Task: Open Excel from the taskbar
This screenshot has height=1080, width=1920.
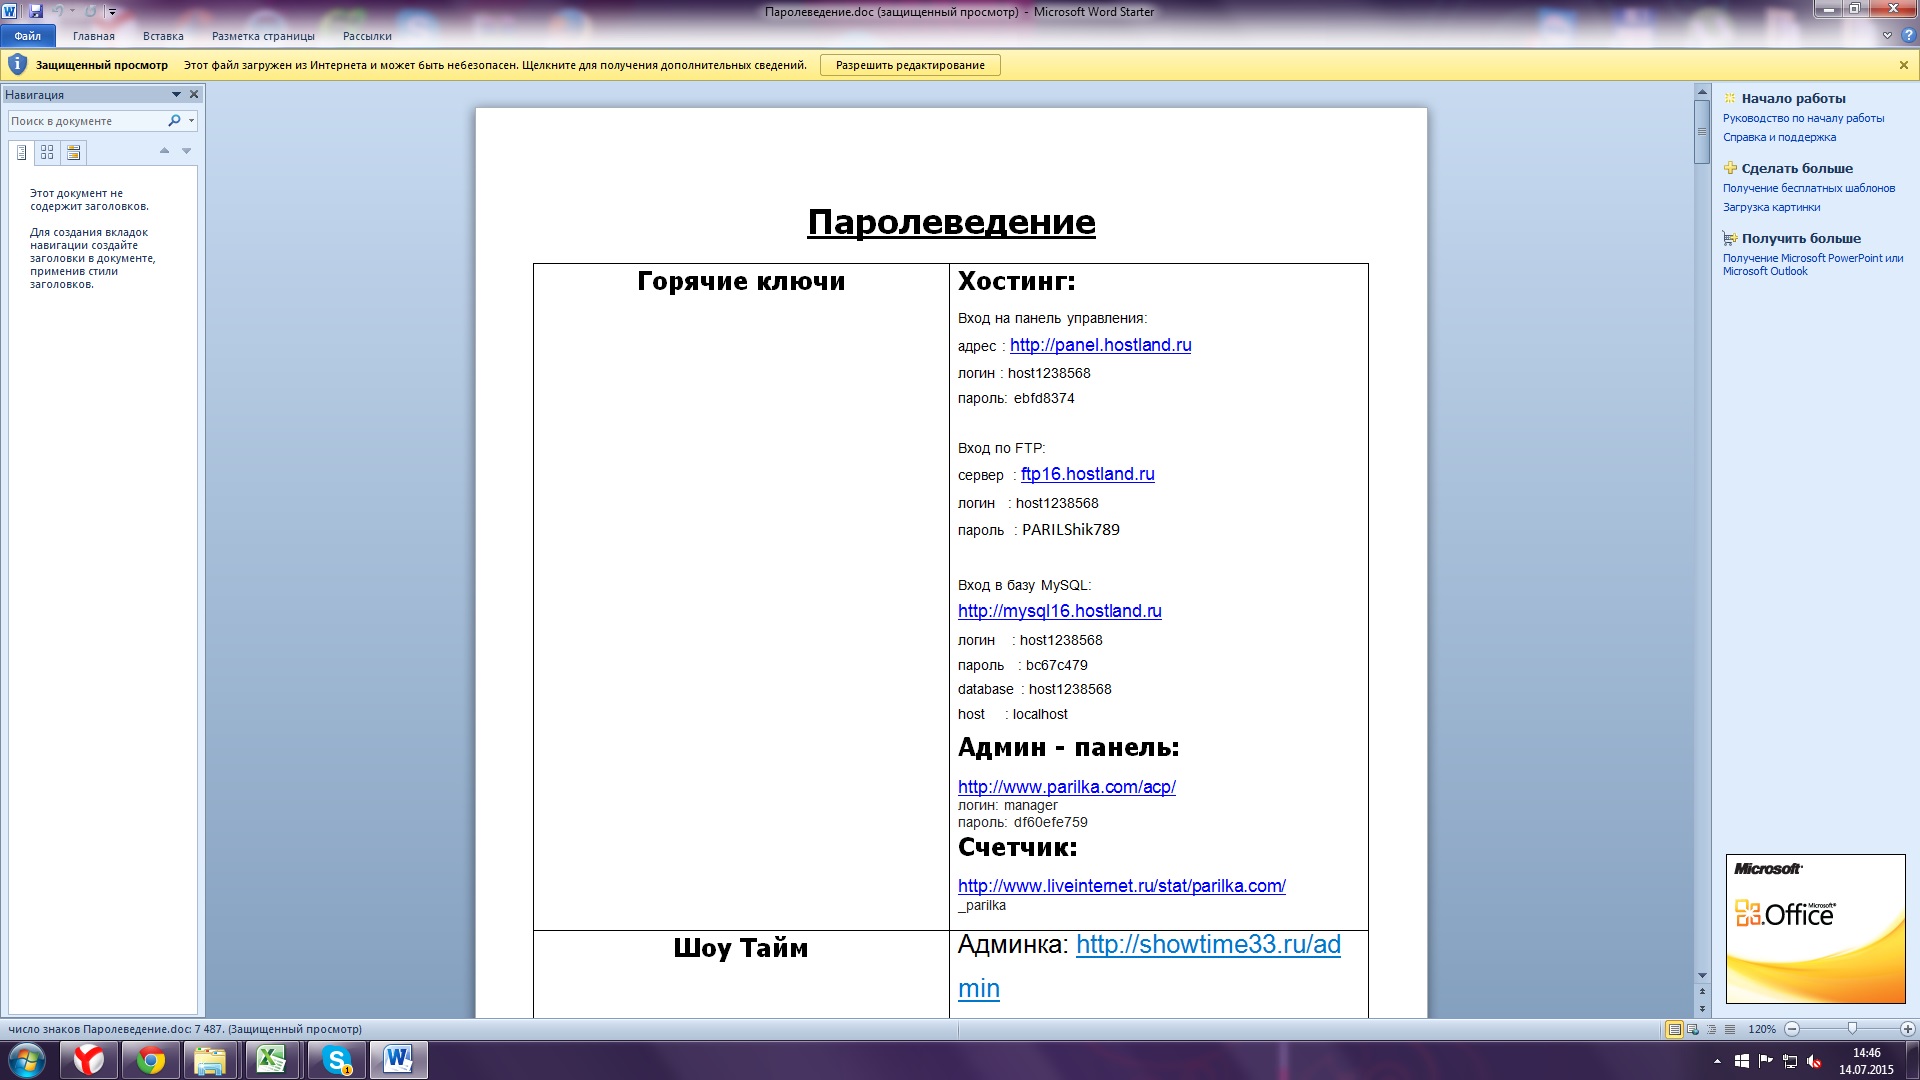Action: click(x=271, y=1060)
